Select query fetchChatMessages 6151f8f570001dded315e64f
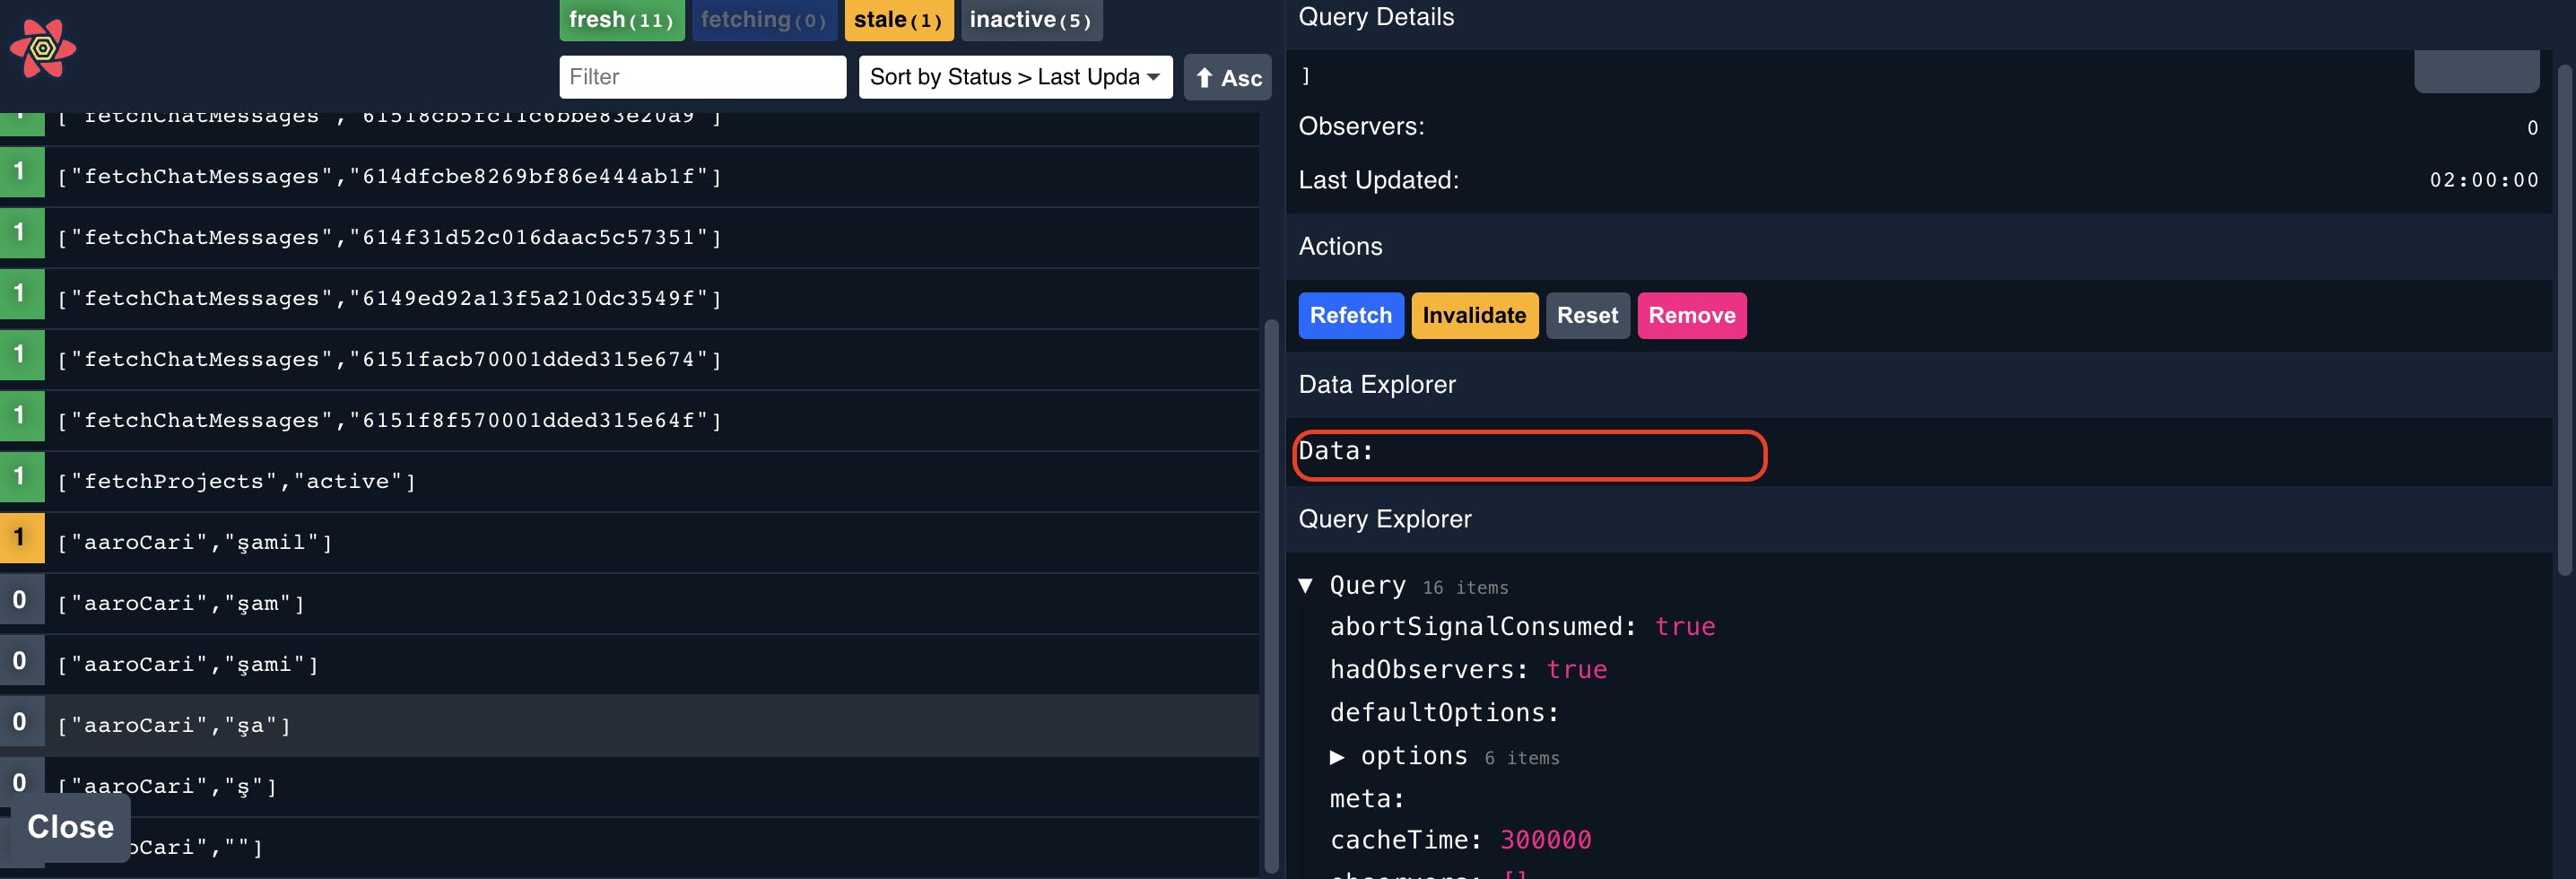The height and width of the screenshot is (879, 2576). pyautogui.click(x=630, y=421)
